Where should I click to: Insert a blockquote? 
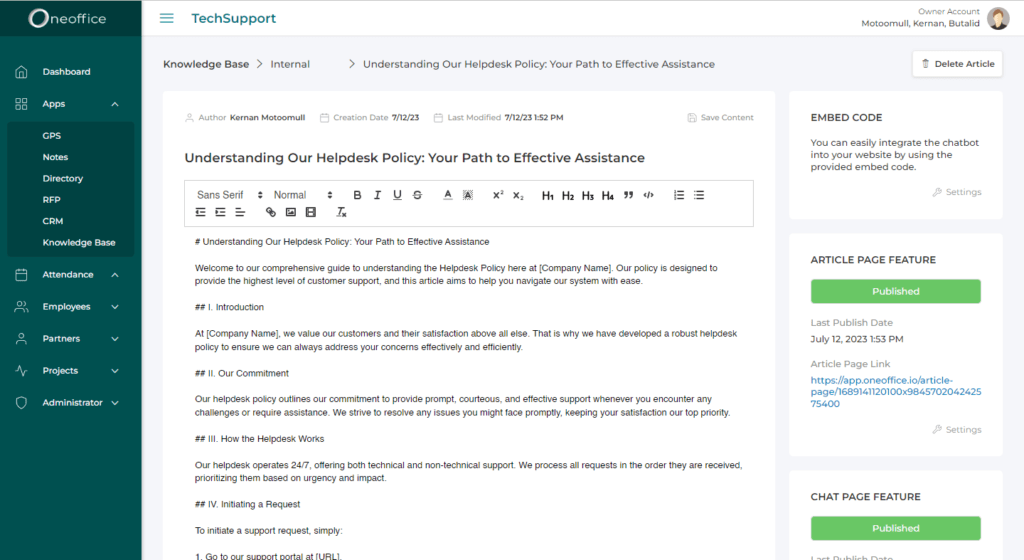click(628, 195)
